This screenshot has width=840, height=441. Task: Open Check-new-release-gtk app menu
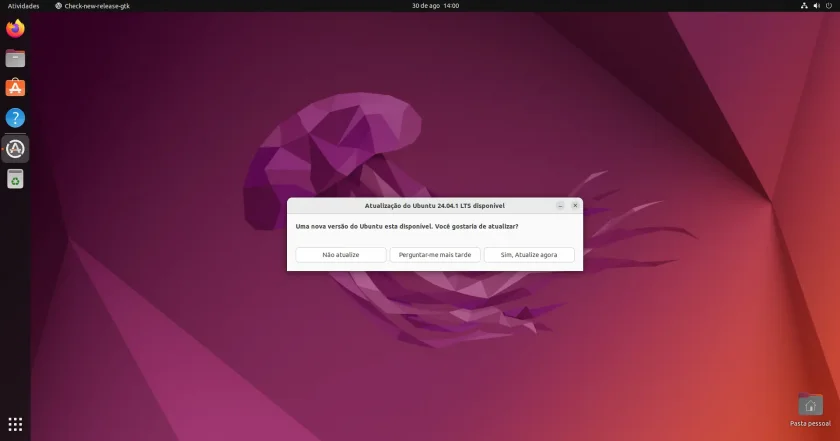[92, 6]
